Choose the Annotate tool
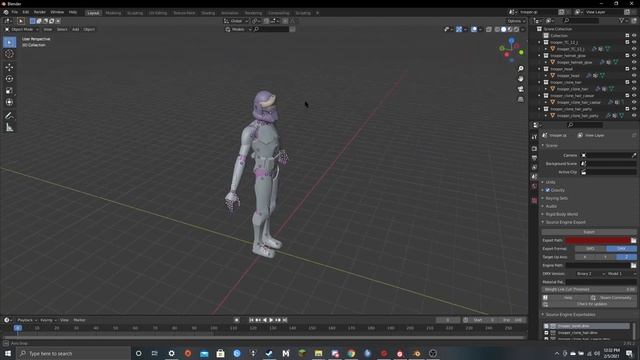 coord(9,116)
